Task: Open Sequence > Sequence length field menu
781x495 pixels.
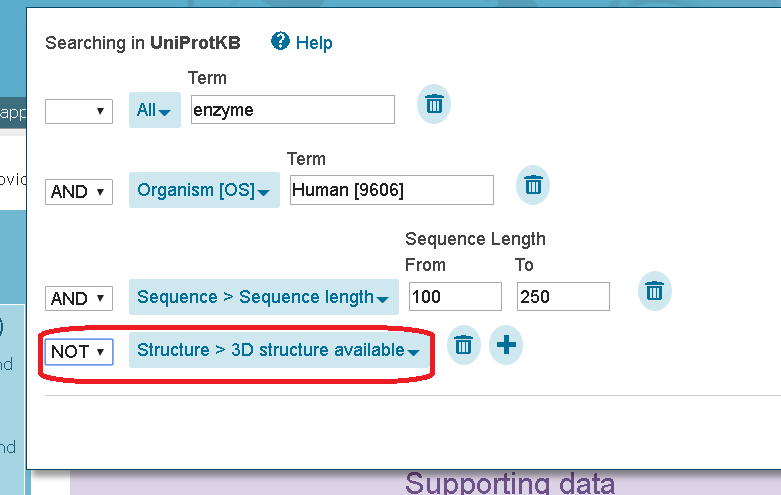Action: point(263,297)
